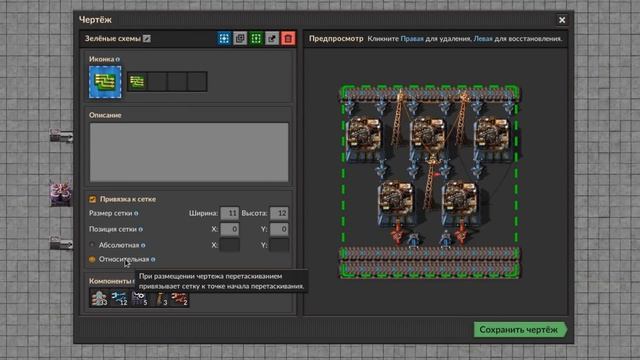This screenshot has height=360, width=640.
Task: Select the Относительная radio button
Action: [x=92, y=259]
